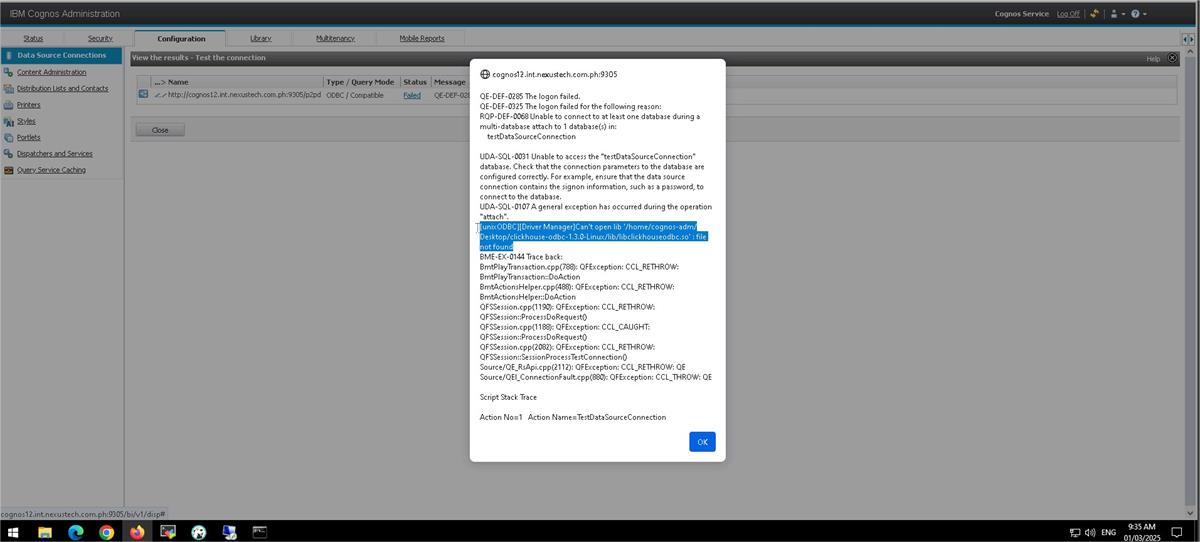Click the Failed status link
This screenshot has height=542, width=1200.
click(412, 95)
